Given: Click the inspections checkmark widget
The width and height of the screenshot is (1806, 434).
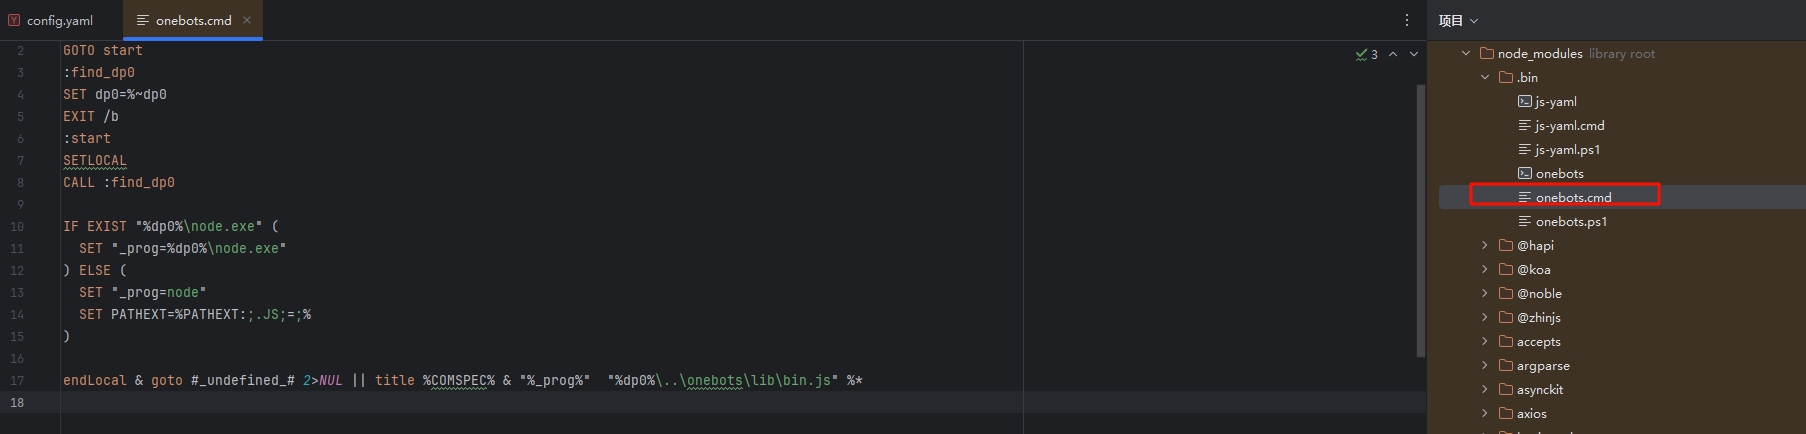Looking at the screenshot, I should tap(1366, 54).
